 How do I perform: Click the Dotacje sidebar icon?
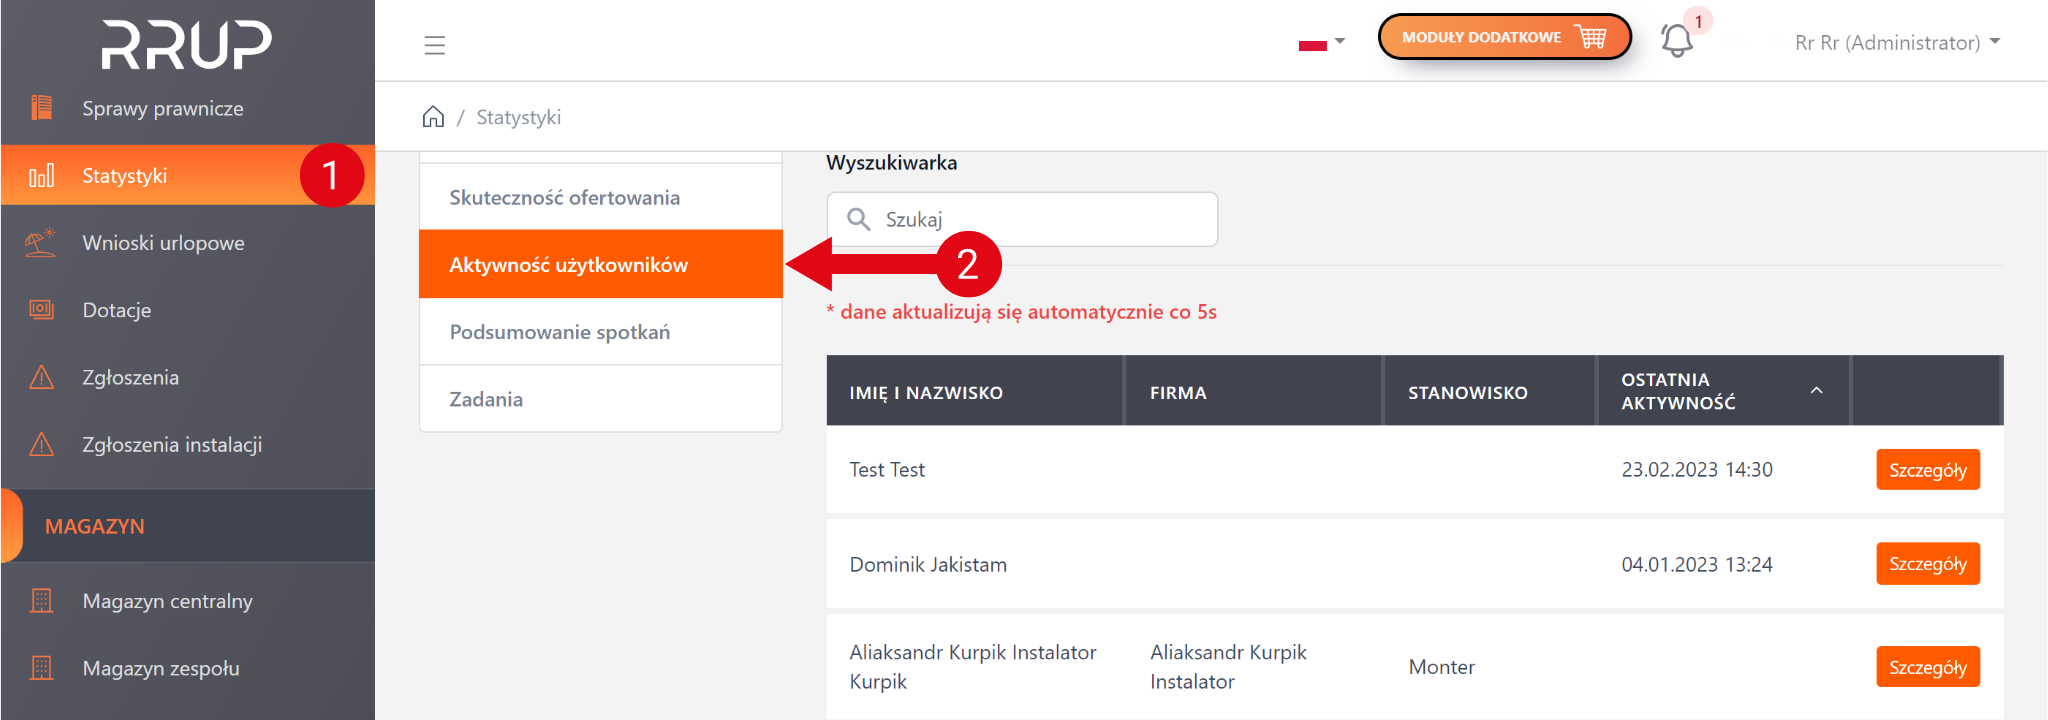(41, 310)
